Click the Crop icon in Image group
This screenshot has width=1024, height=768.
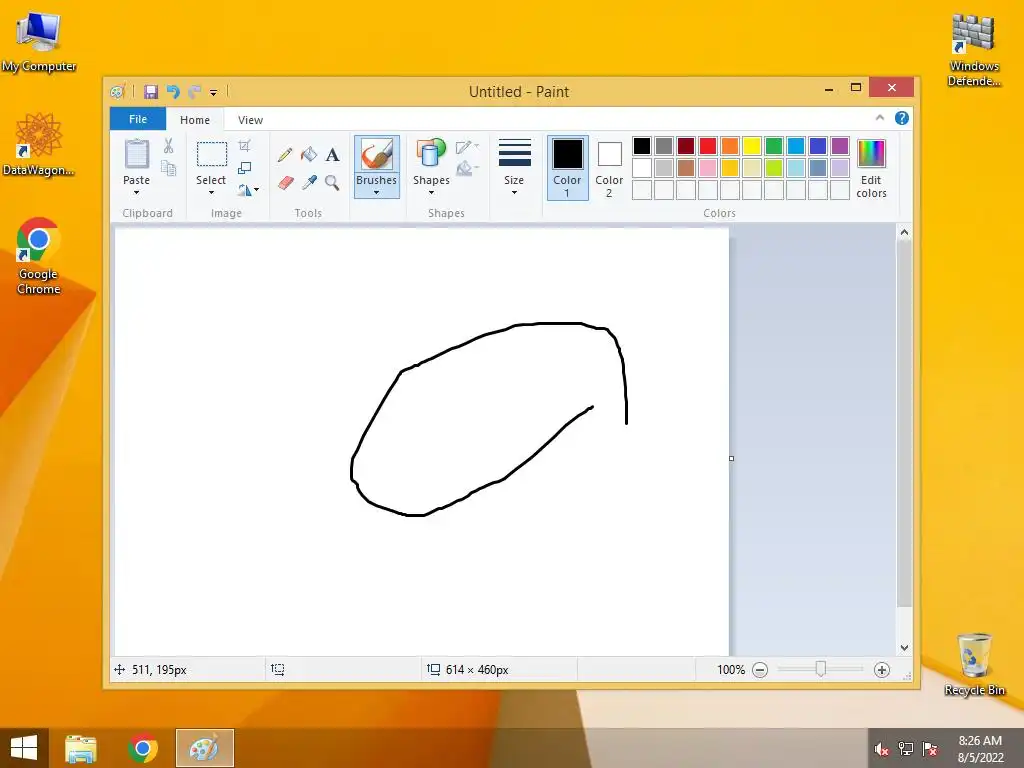coord(244,145)
